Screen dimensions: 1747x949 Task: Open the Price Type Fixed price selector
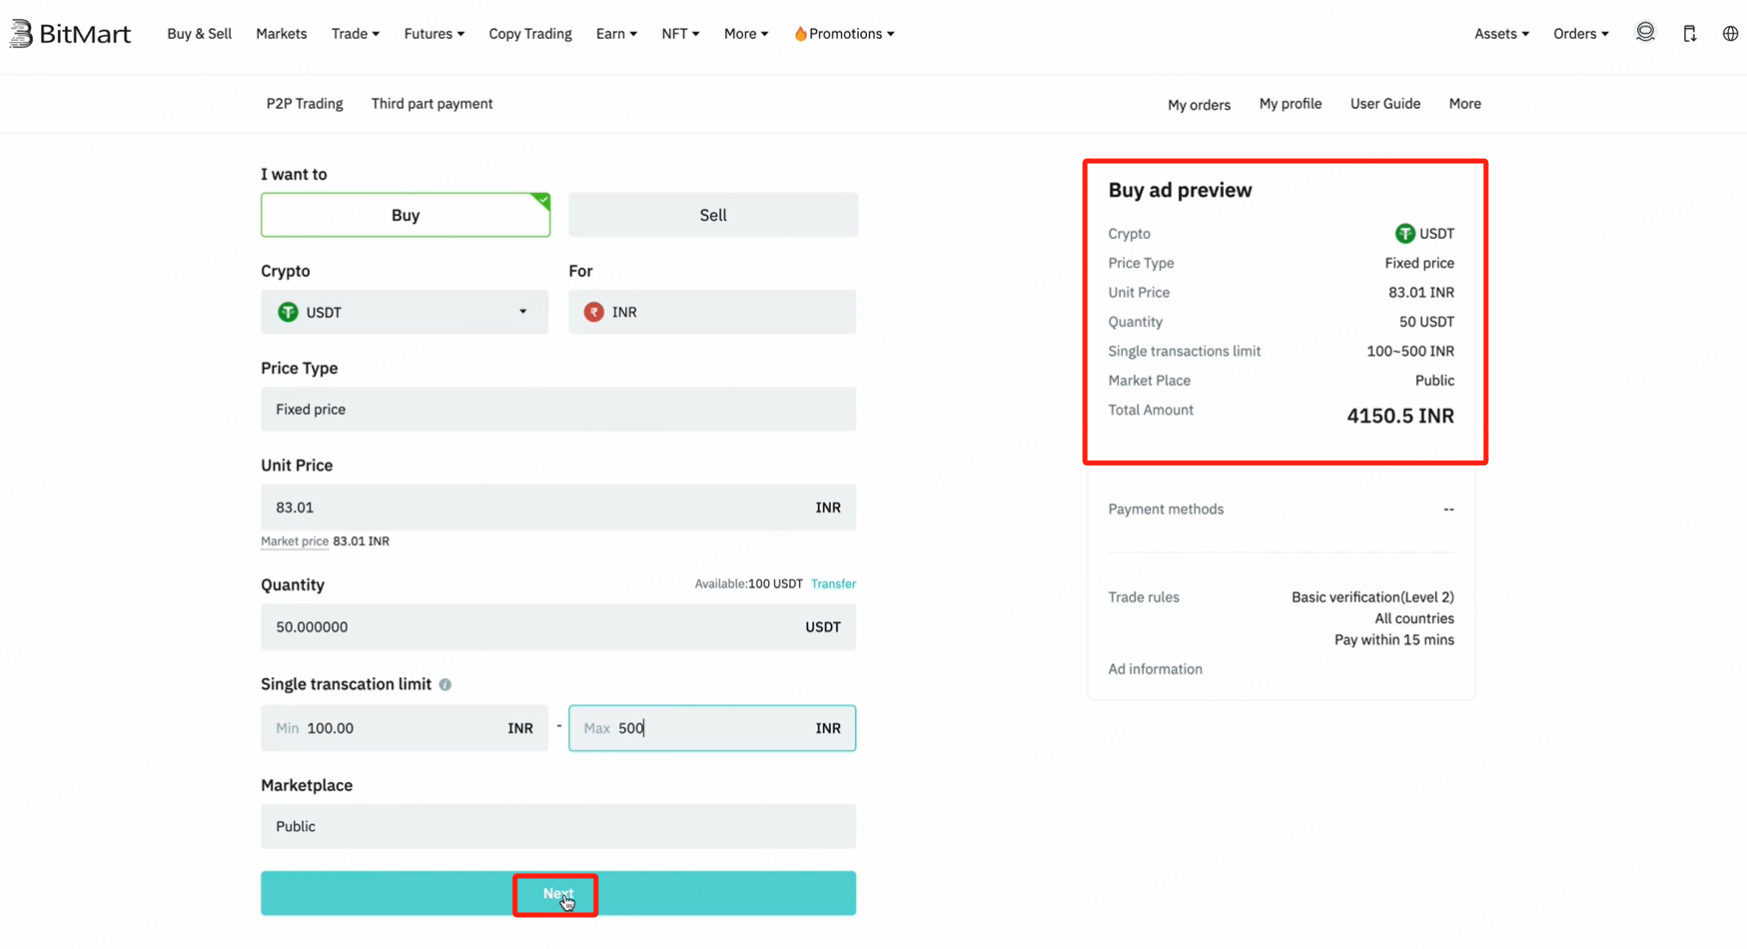pos(558,409)
